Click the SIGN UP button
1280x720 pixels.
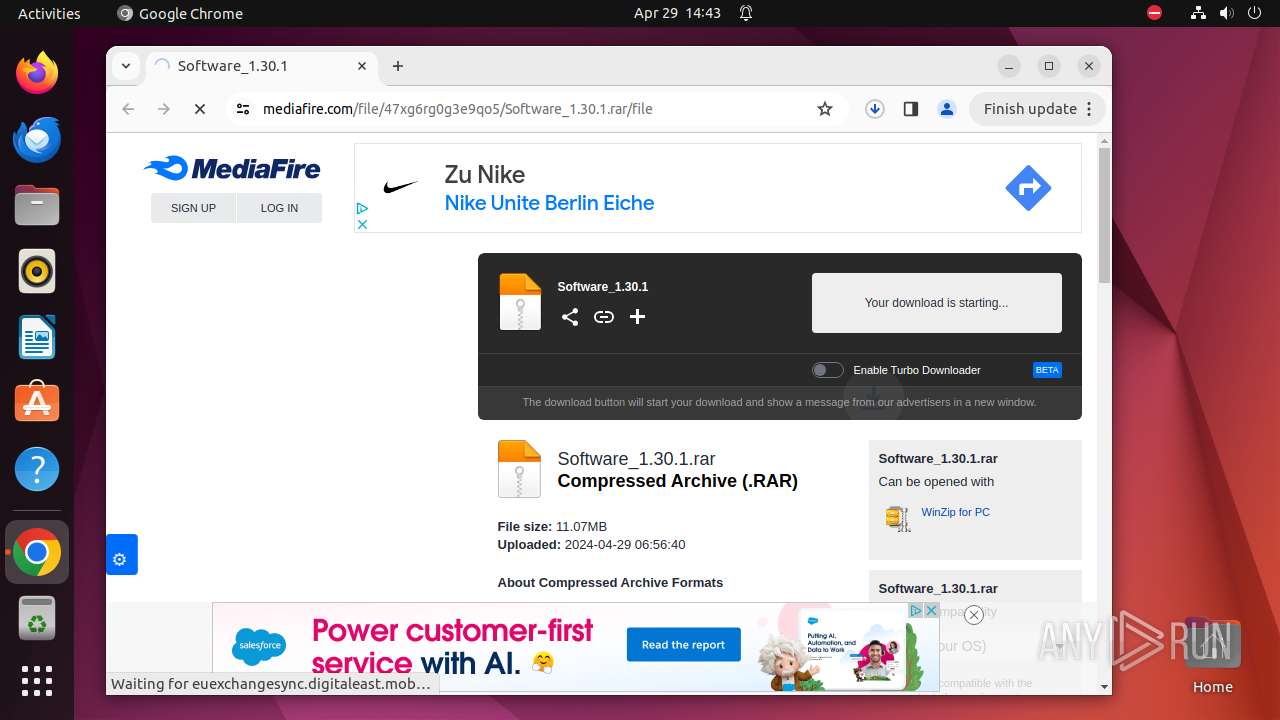point(193,208)
